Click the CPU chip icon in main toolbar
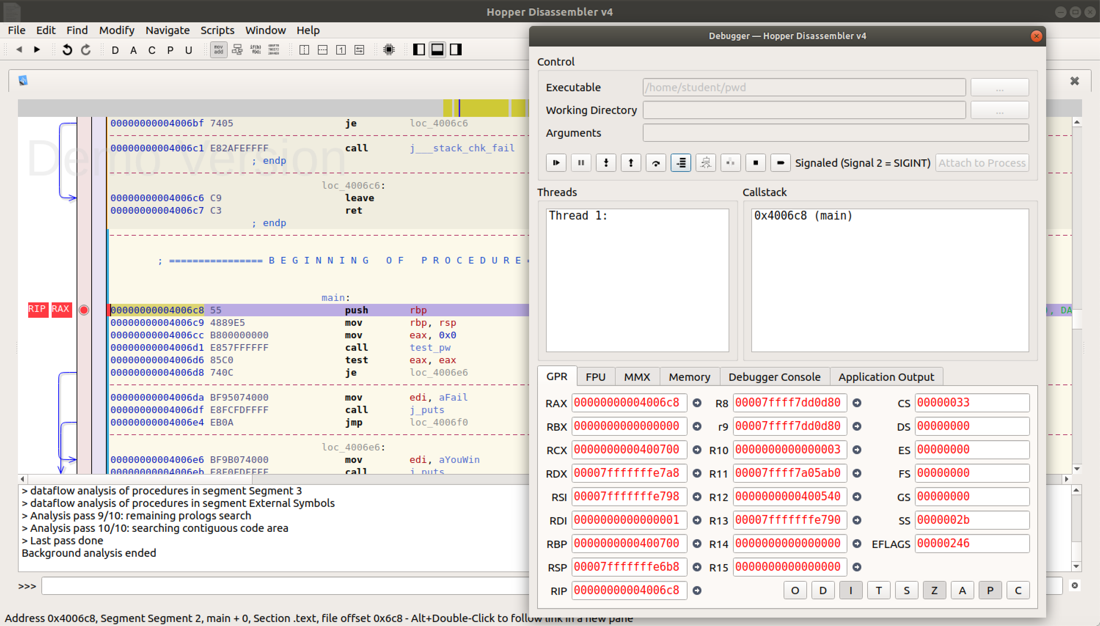The width and height of the screenshot is (1100, 626). coord(389,50)
